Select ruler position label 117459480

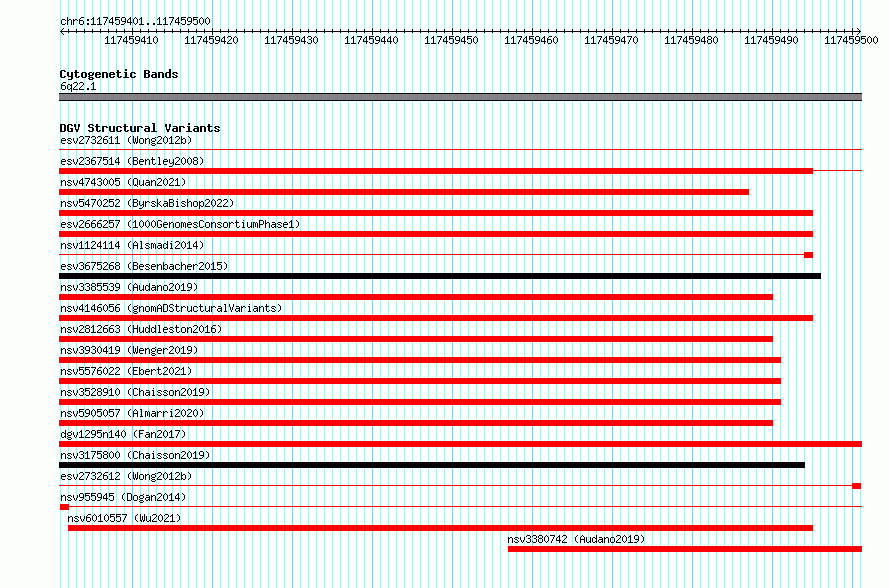pos(691,40)
